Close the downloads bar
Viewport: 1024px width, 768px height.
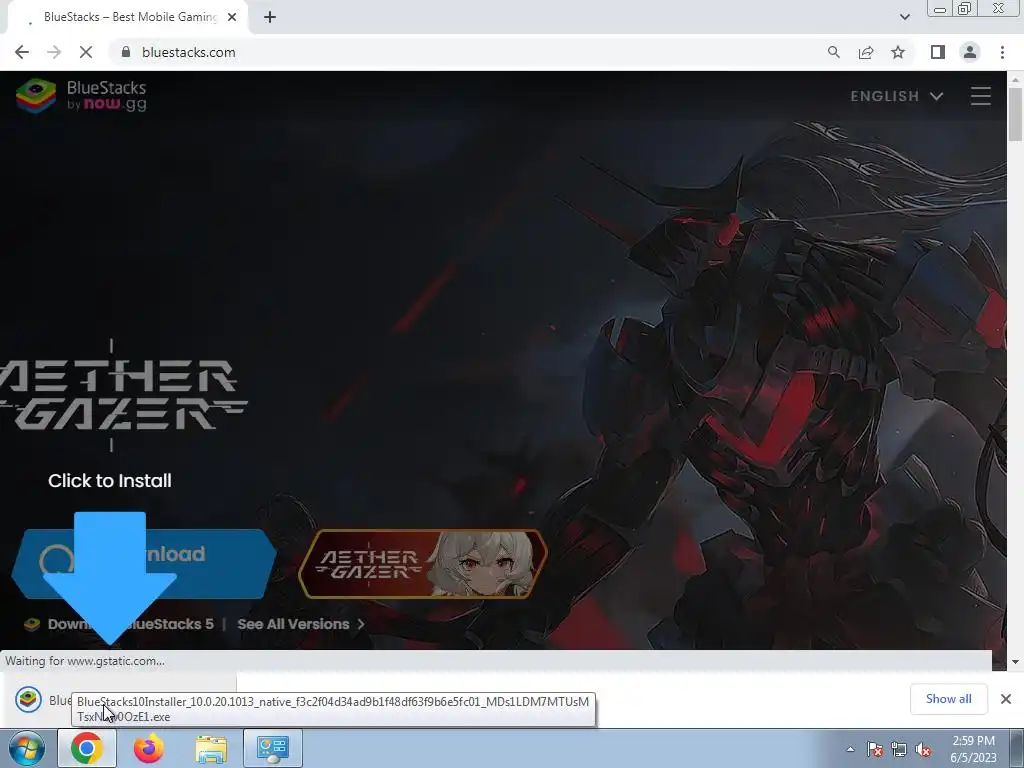click(1006, 699)
